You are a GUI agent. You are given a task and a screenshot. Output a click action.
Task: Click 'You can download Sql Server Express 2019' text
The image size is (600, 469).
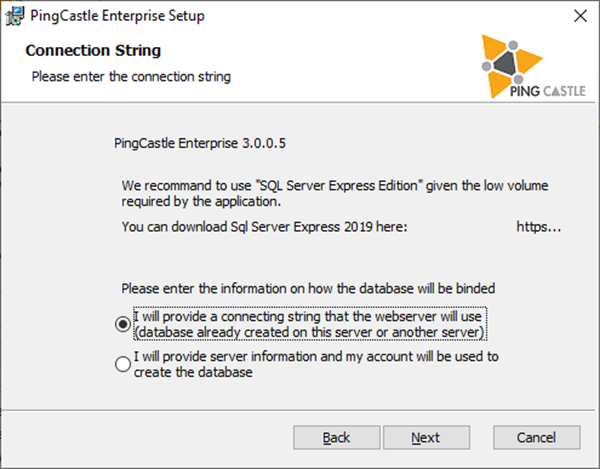(264, 227)
